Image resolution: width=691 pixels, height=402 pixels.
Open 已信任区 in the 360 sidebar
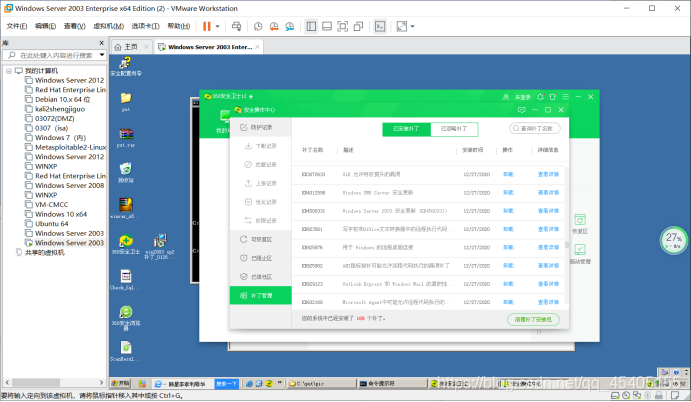(260, 277)
